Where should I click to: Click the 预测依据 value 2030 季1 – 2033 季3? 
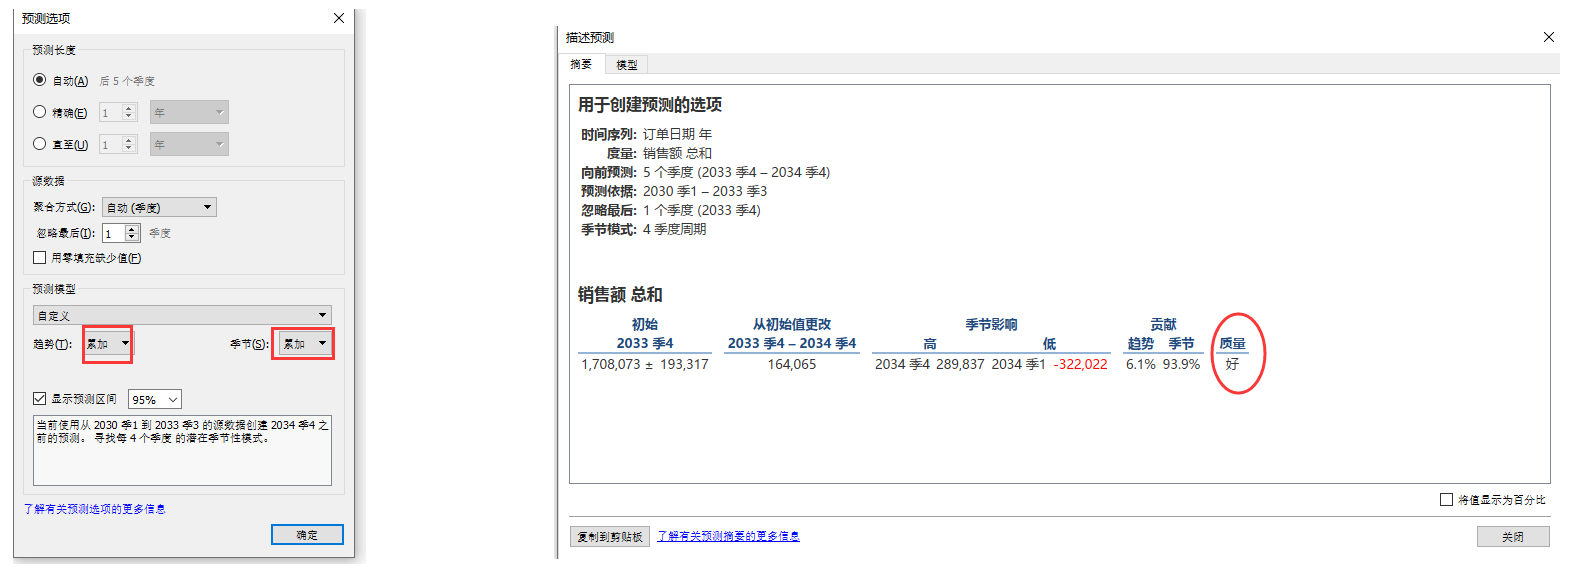click(x=705, y=191)
